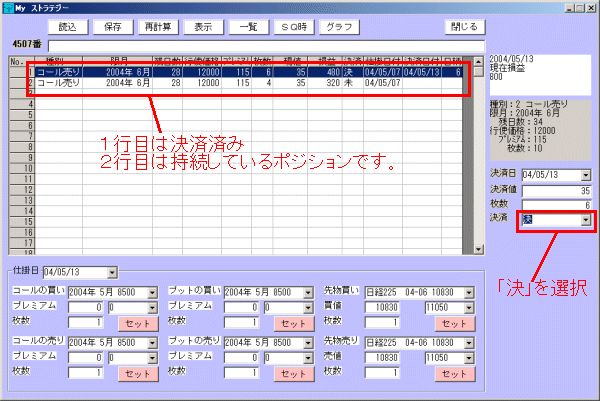Click the コールの買い 枚数 field

coord(86,322)
